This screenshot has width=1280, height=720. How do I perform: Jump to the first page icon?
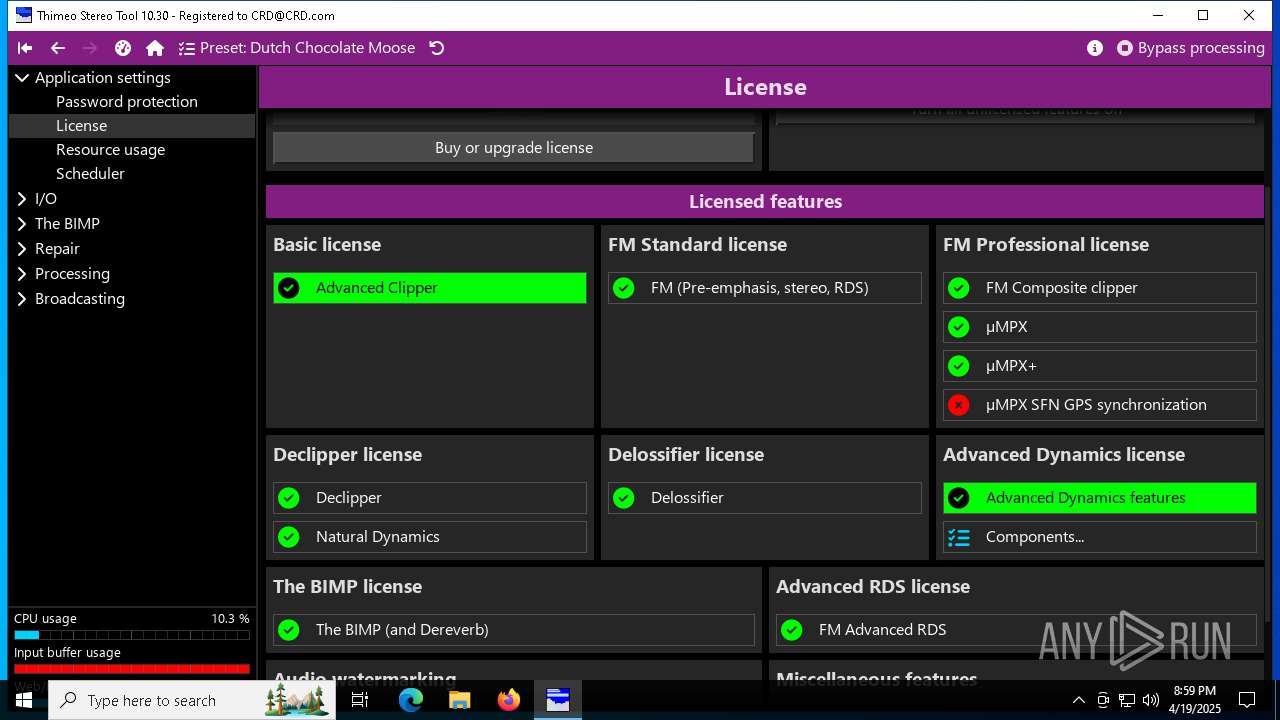(x=25, y=48)
